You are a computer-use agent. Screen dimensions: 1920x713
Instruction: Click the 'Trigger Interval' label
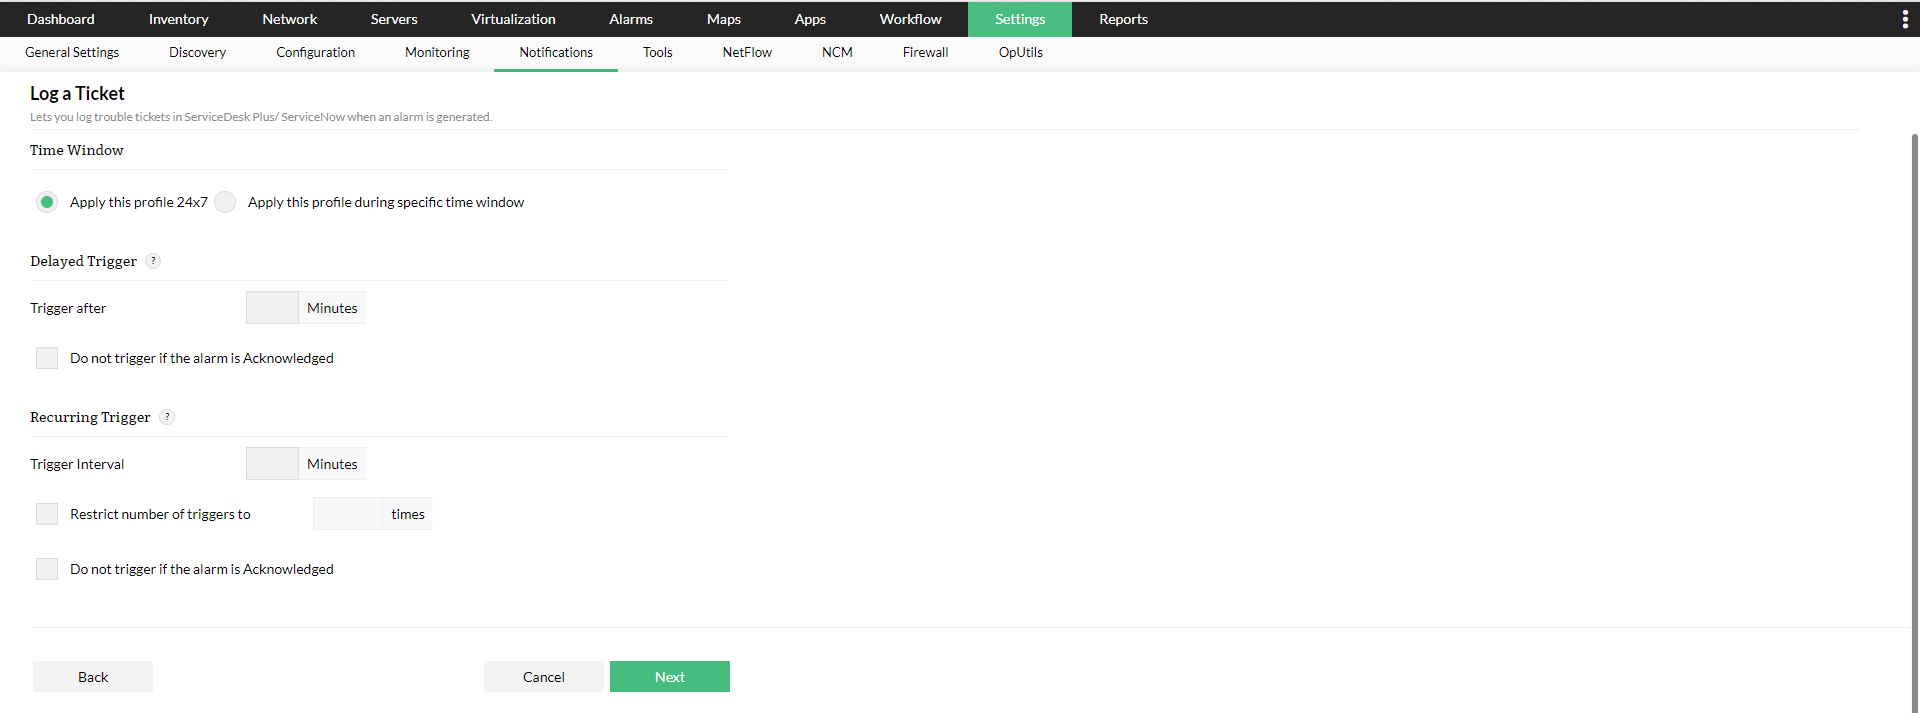(x=77, y=464)
